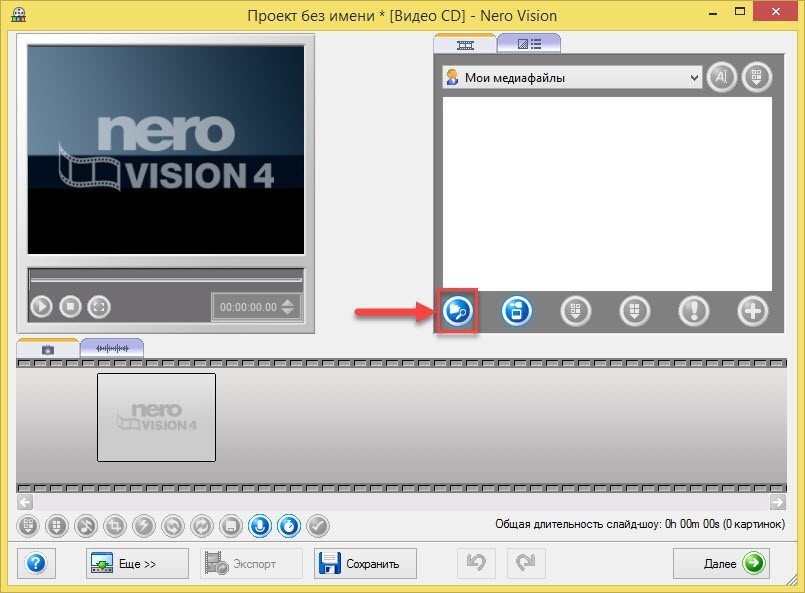Click the rotate counterclockwise icon

[172, 526]
